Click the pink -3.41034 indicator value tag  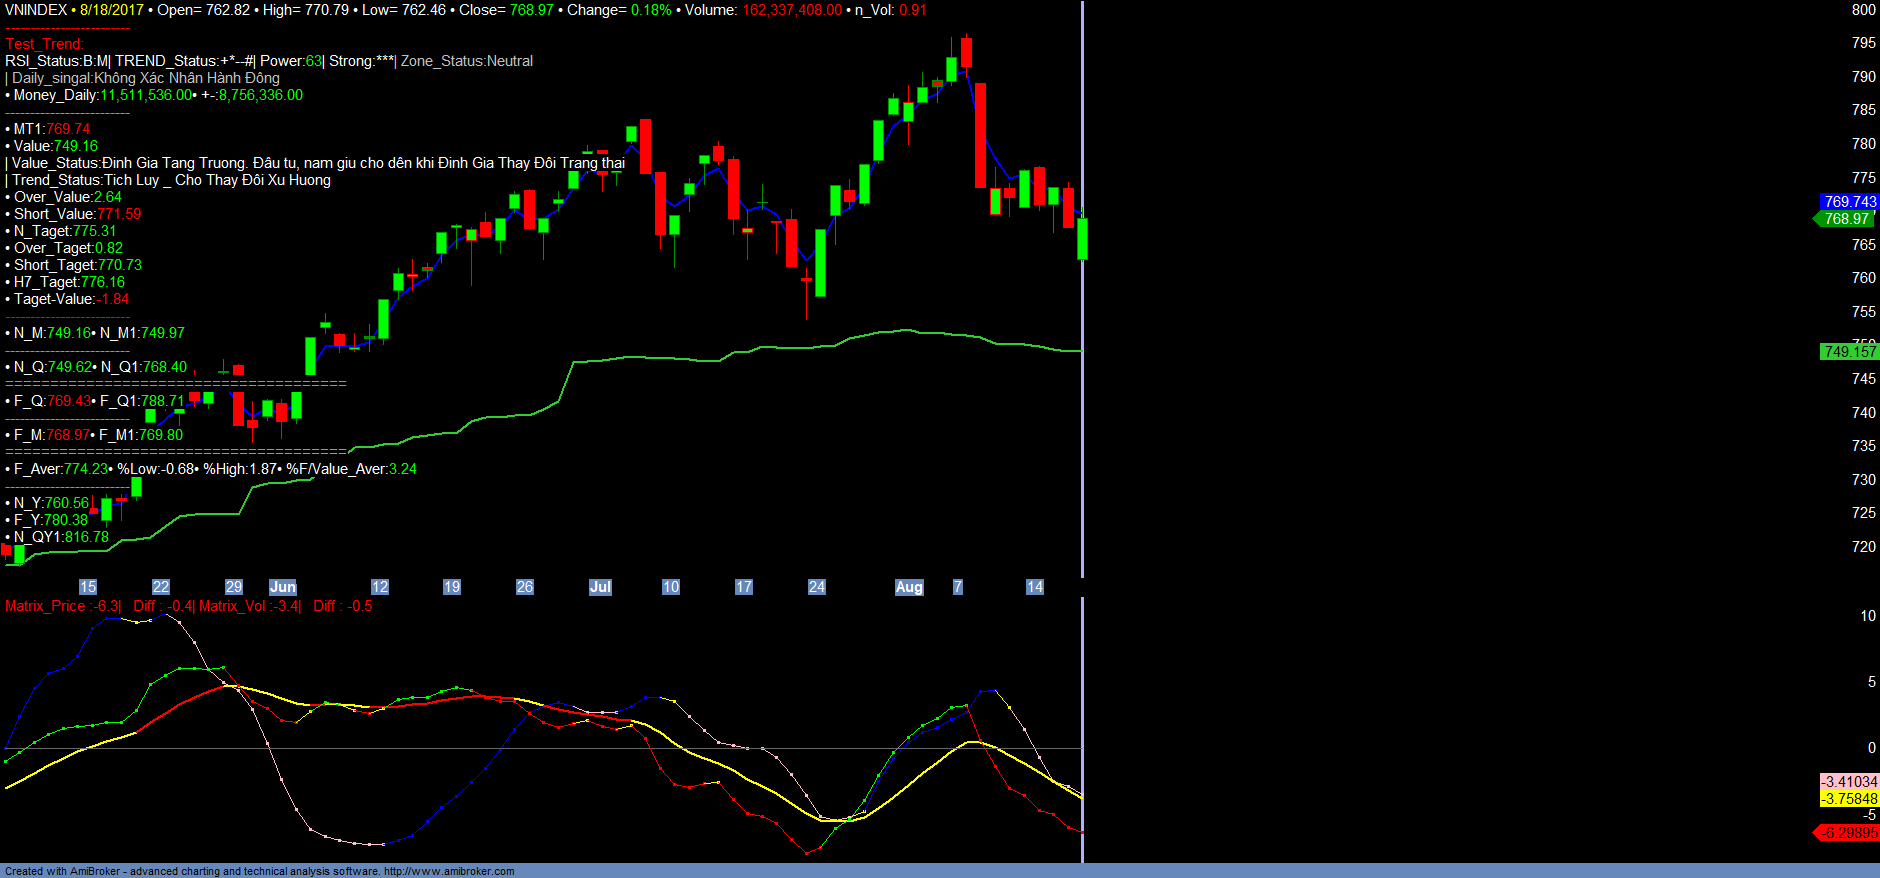[x=1849, y=782]
